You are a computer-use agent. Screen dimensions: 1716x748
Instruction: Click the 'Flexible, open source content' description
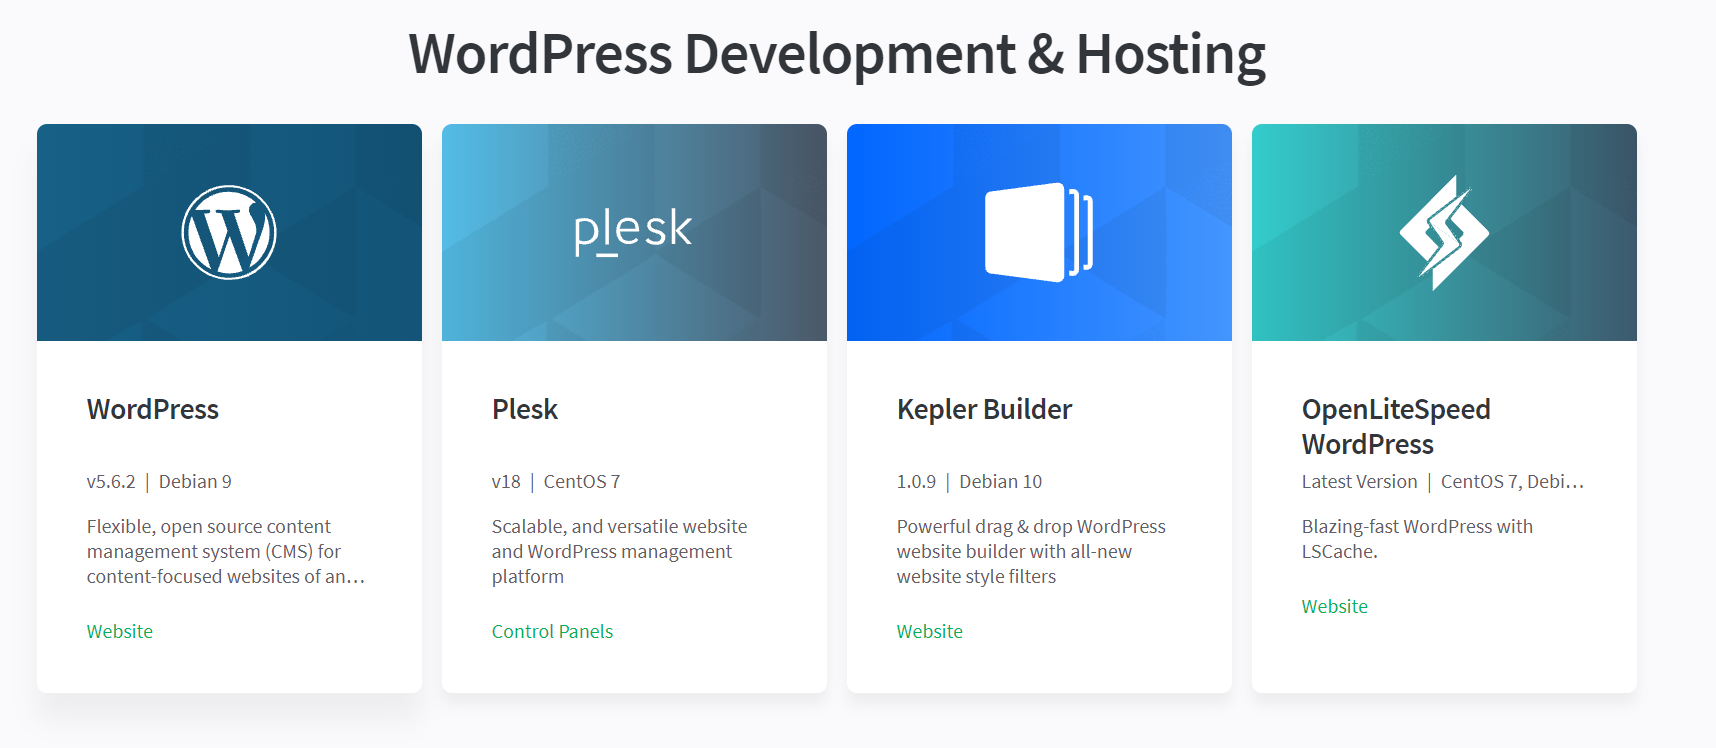tap(226, 551)
